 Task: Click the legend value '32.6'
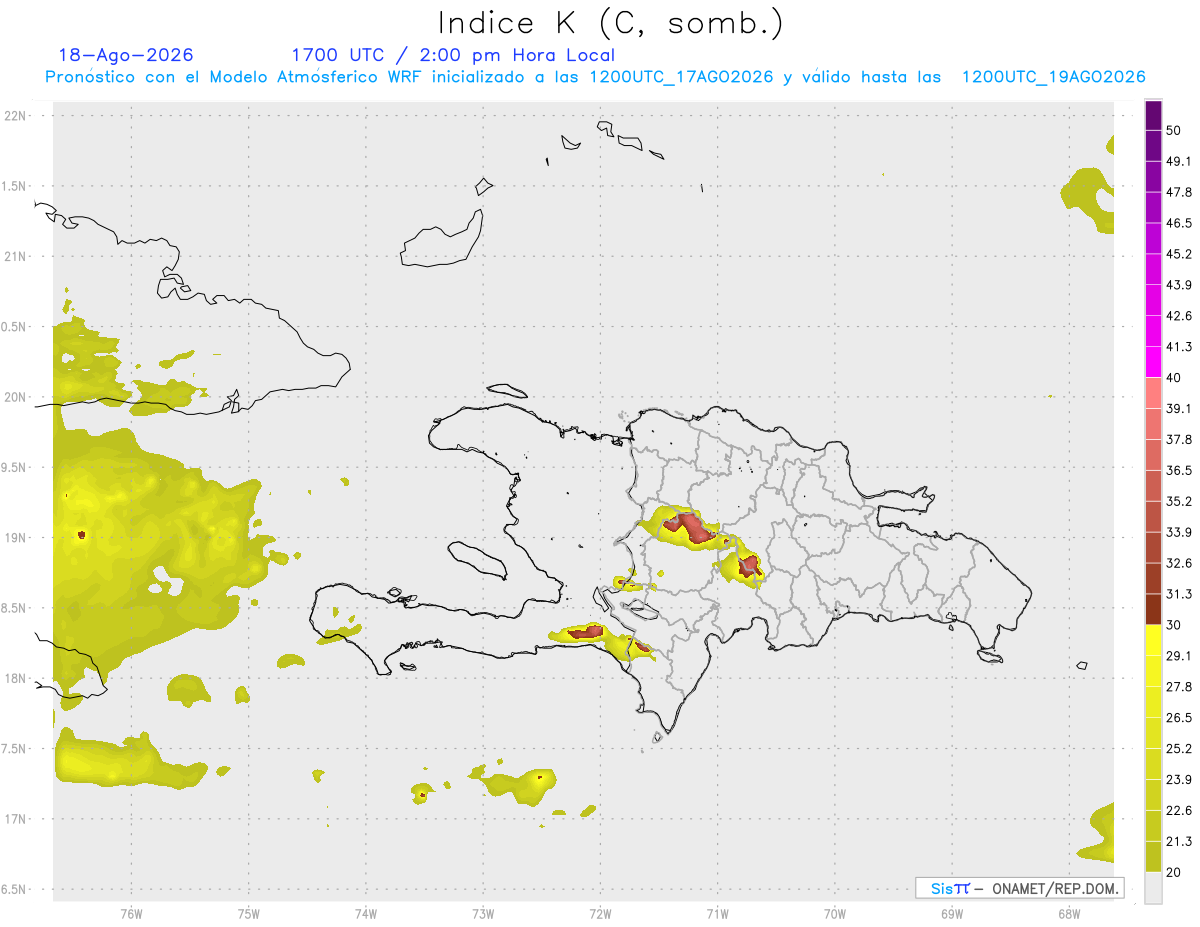click(1179, 563)
